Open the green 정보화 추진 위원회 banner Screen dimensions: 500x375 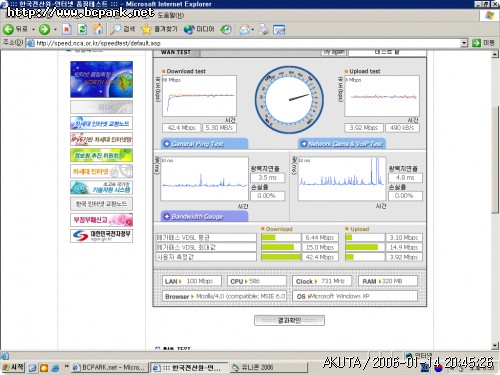pyautogui.click(x=101, y=155)
